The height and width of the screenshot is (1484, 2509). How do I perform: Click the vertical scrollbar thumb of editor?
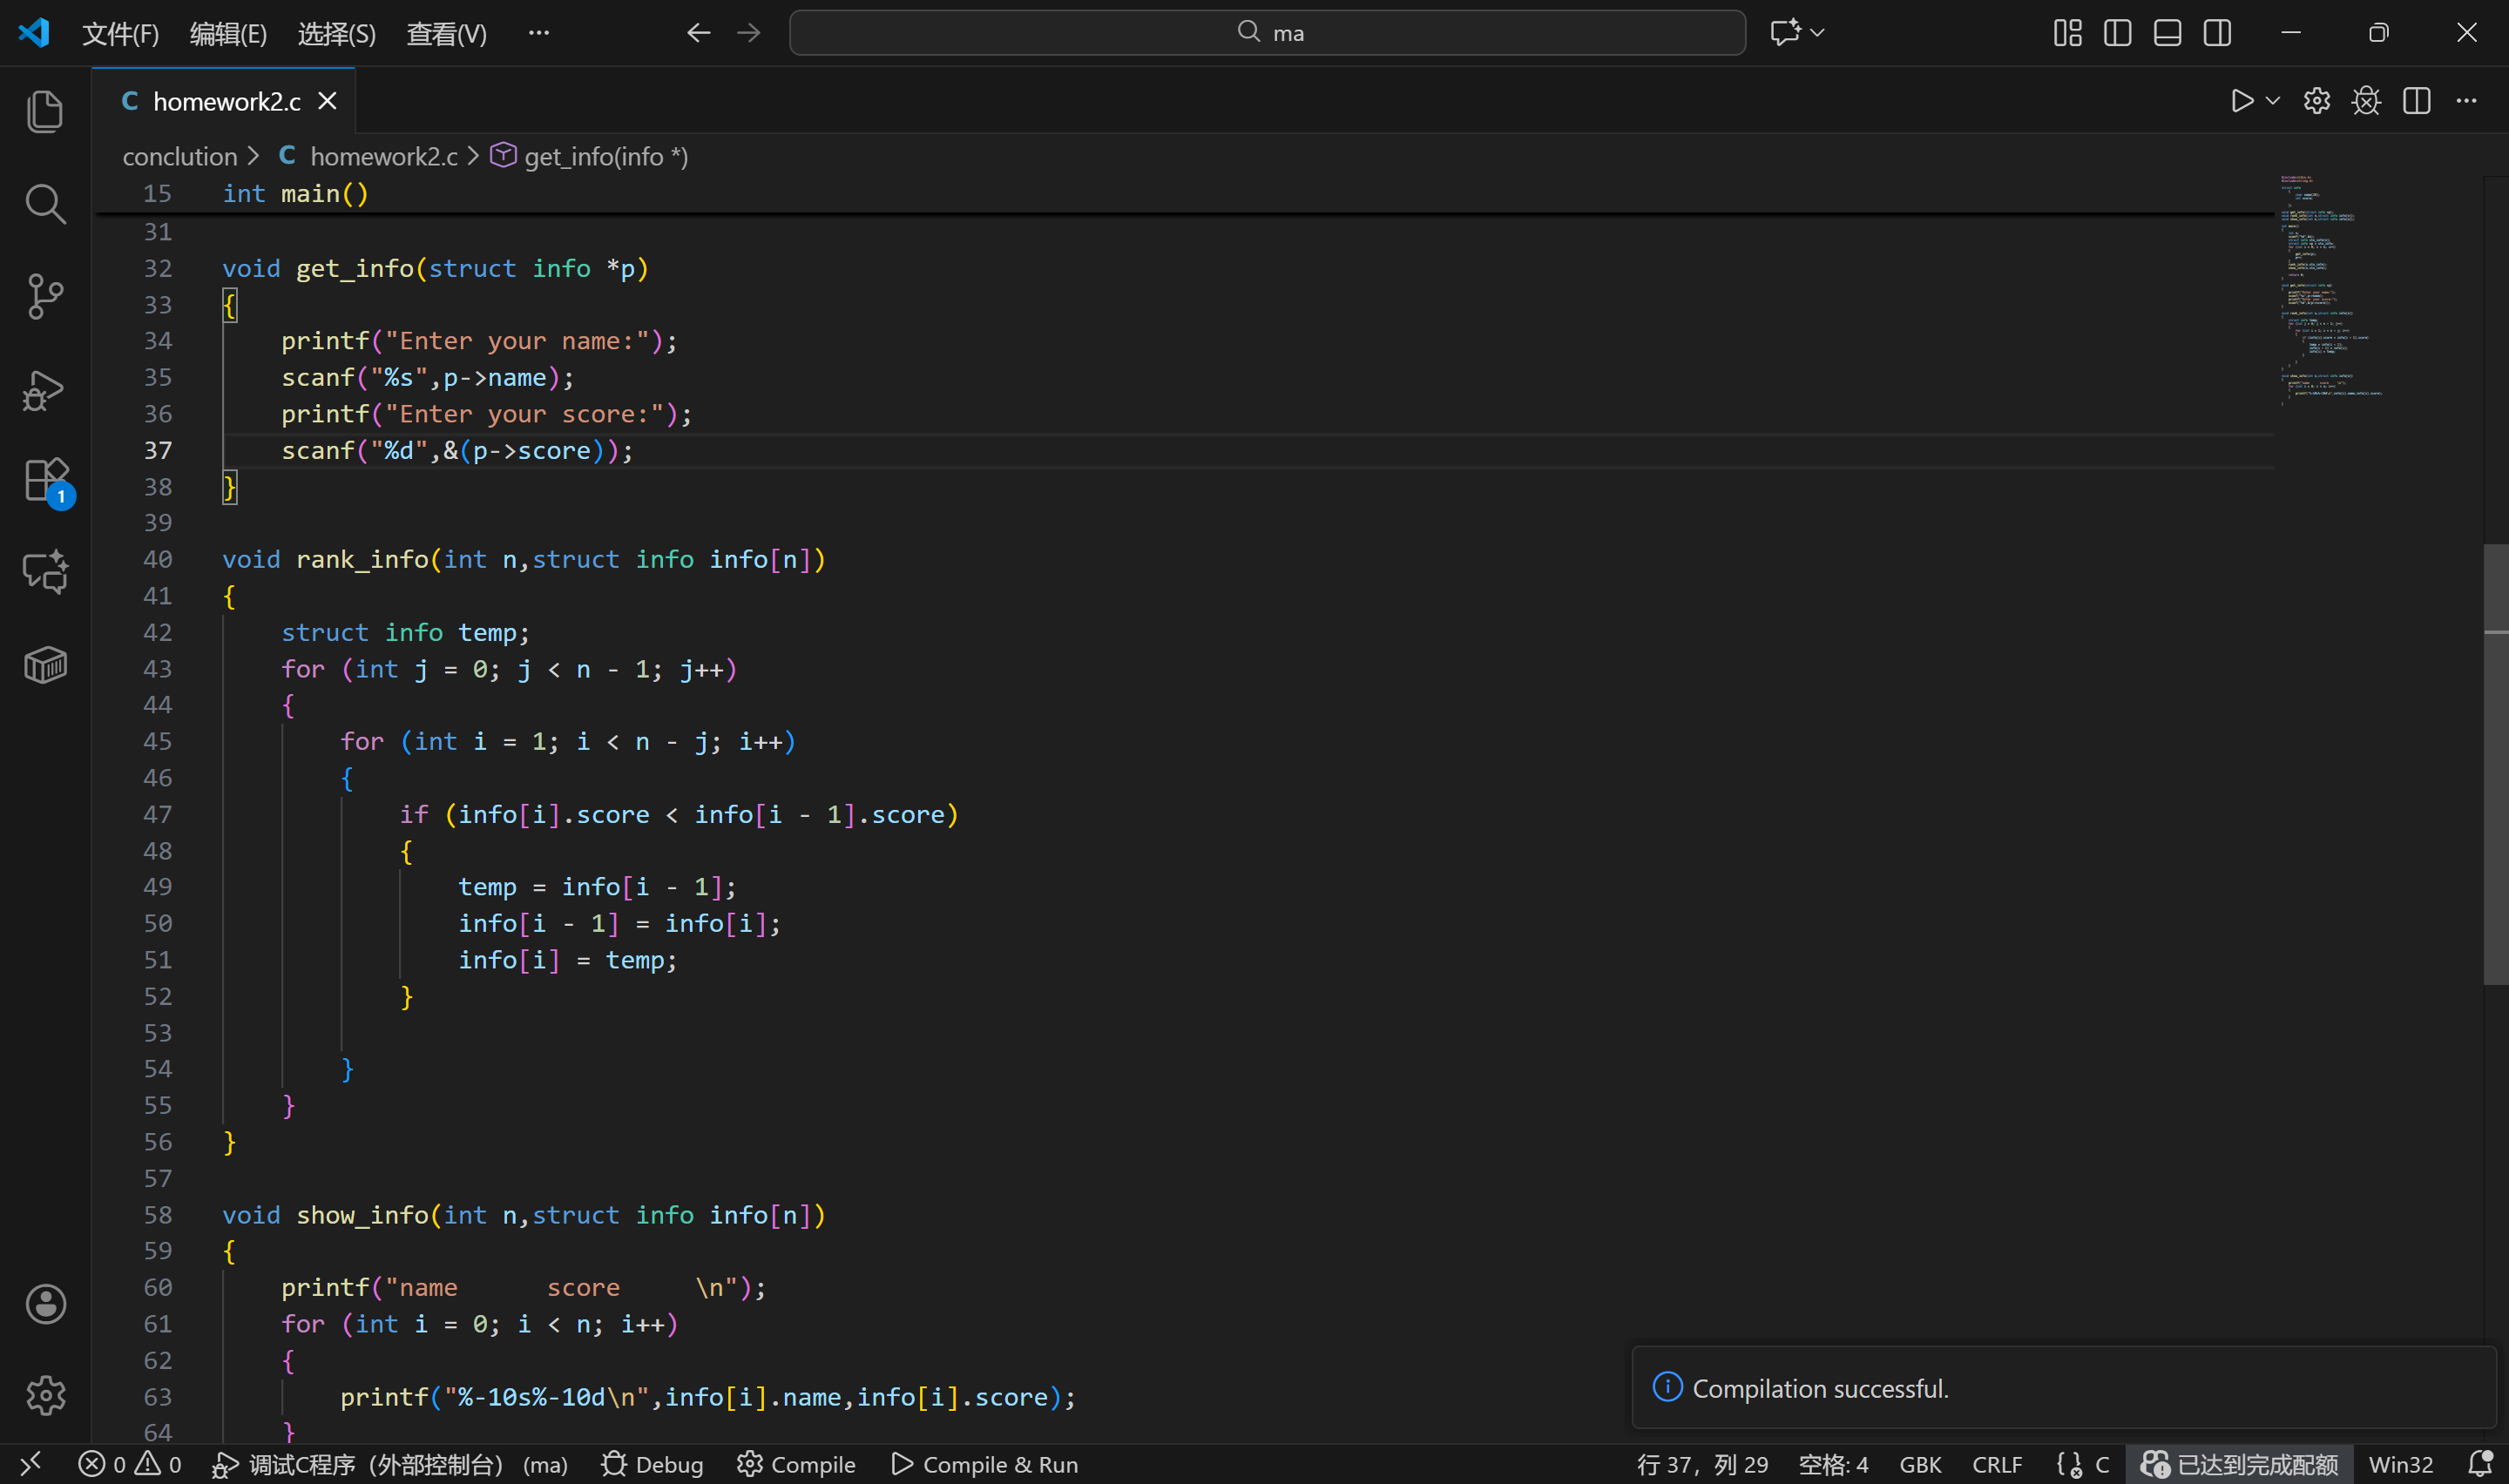pyautogui.click(x=2495, y=764)
